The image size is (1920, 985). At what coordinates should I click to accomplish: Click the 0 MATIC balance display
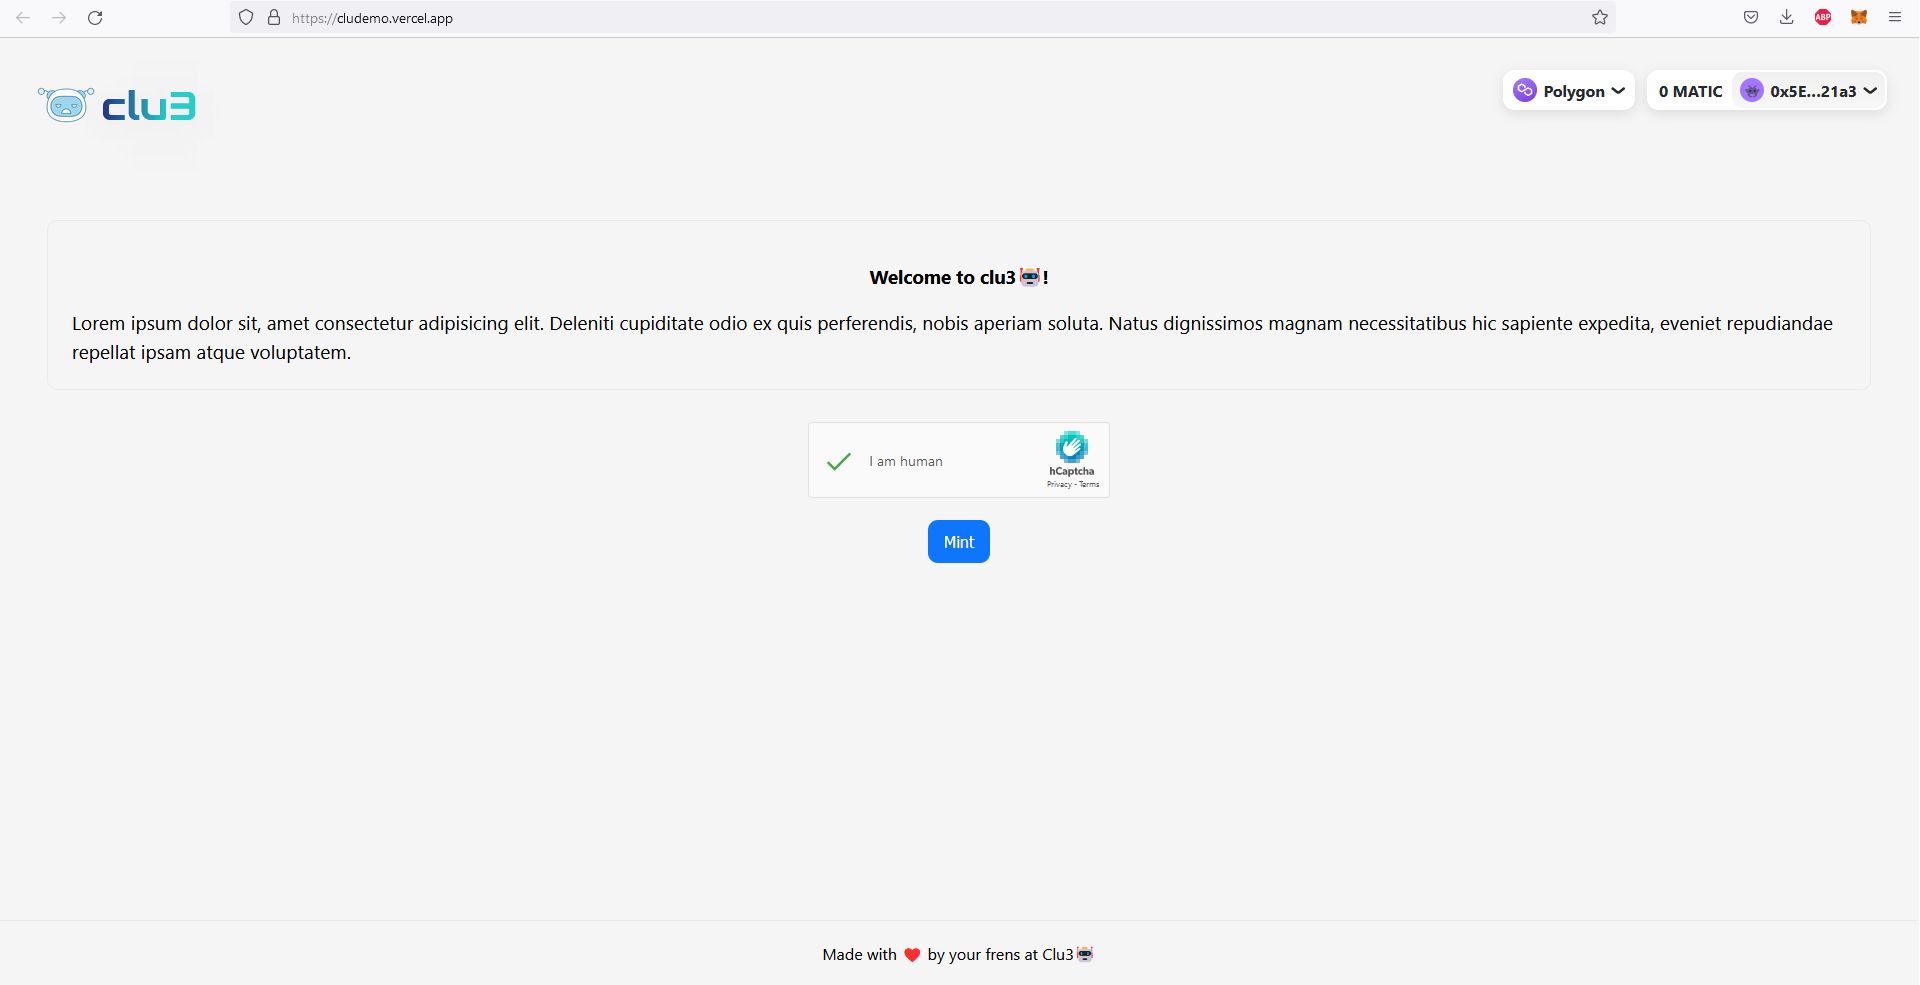pos(1690,91)
